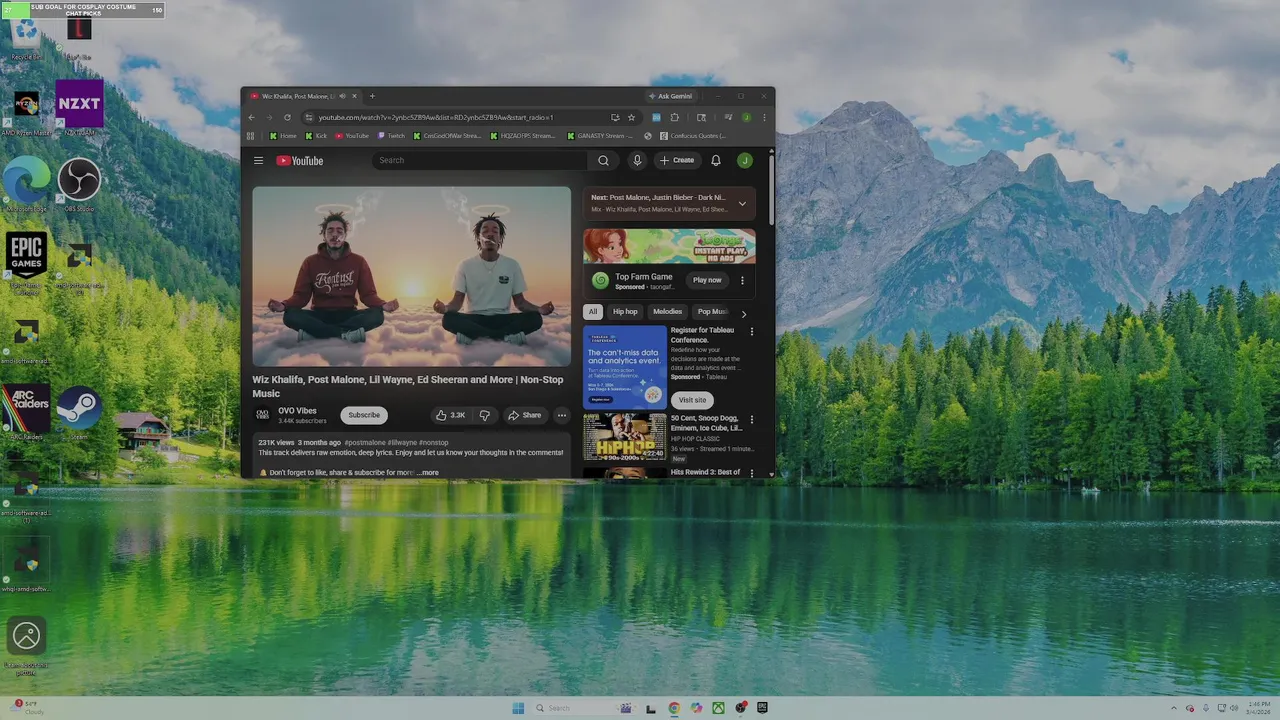Open the YouTube bookmark
Viewport: 1280px width, 720px height.
352,136
